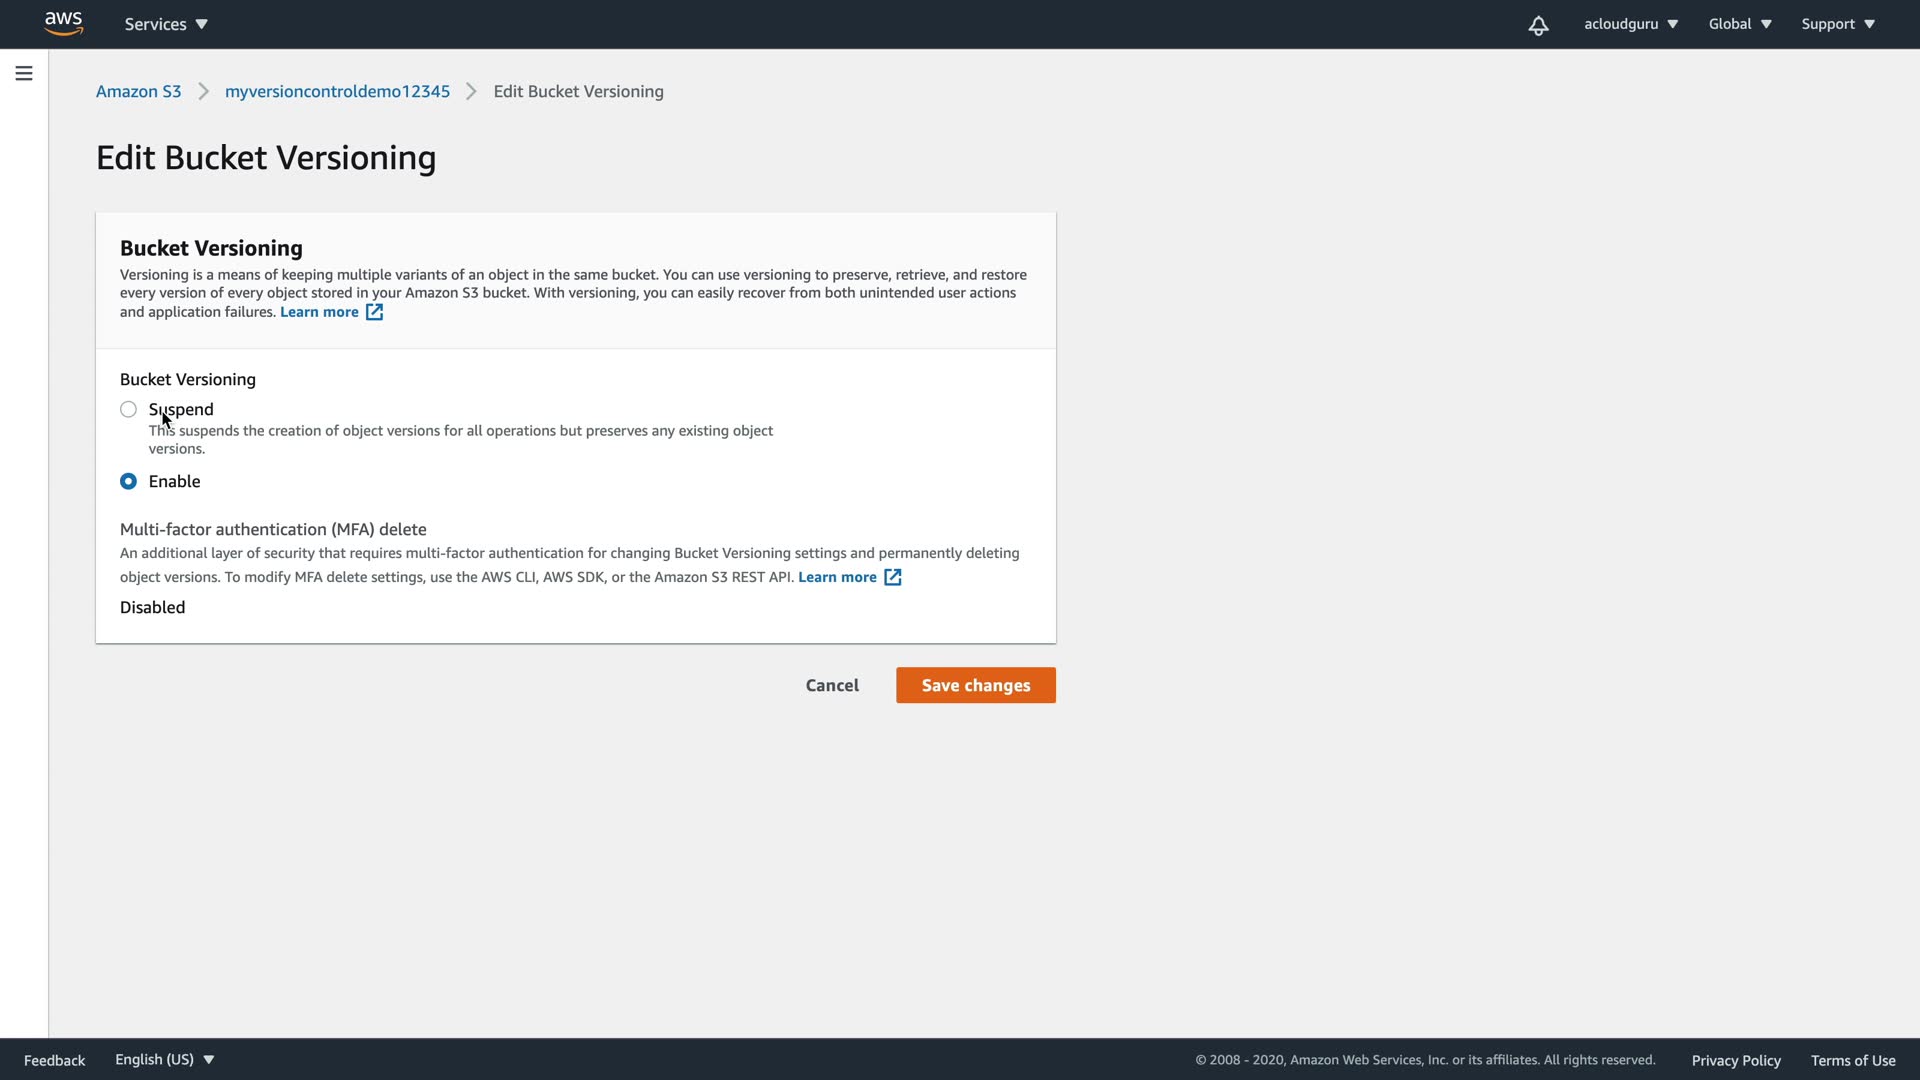Click breadcrumb chevron after Amazon S3

pyautogui.click(x=203, y=91)
